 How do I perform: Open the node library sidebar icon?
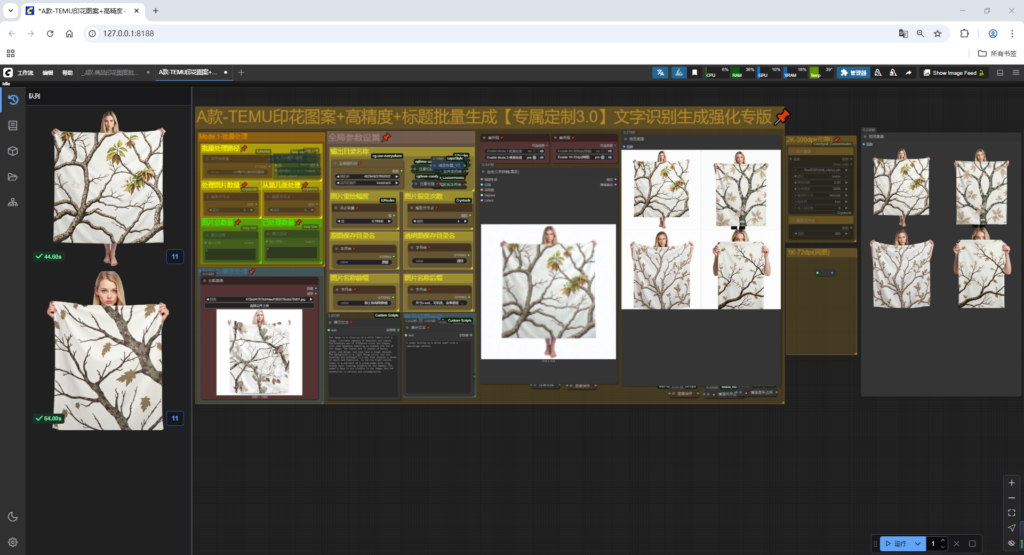coord(12,125)
